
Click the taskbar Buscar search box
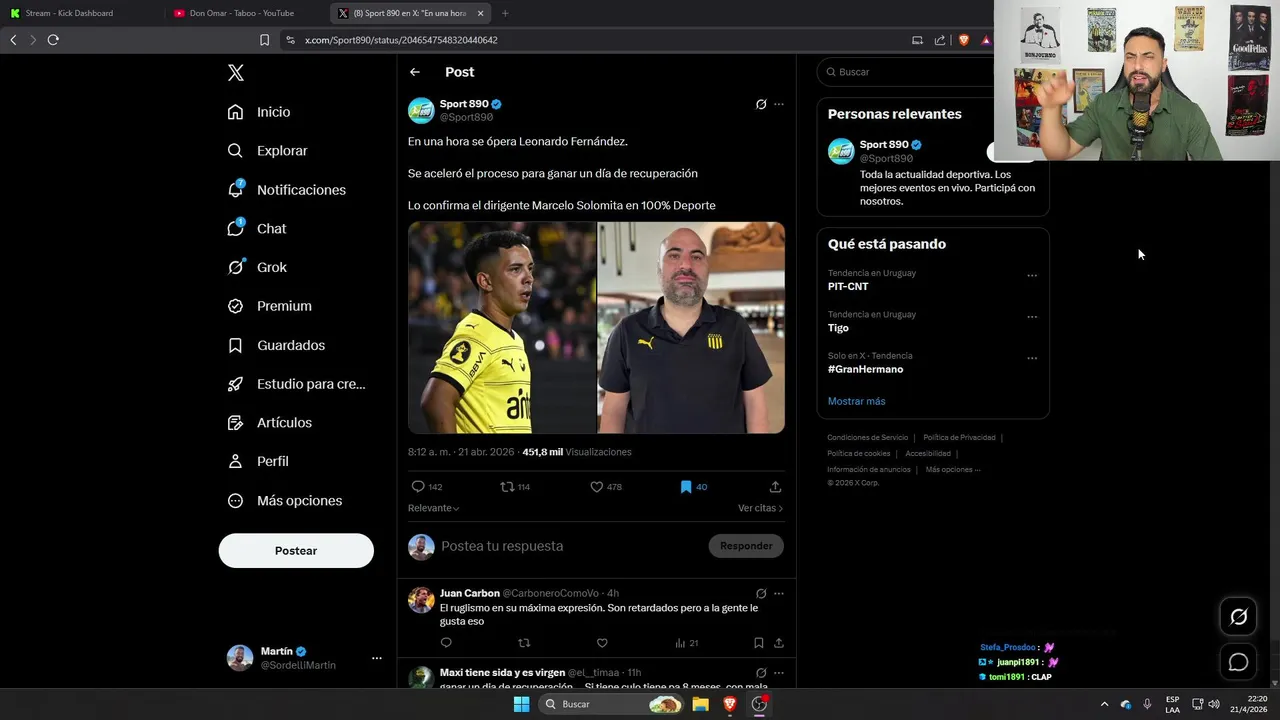[x=612, y=704]
